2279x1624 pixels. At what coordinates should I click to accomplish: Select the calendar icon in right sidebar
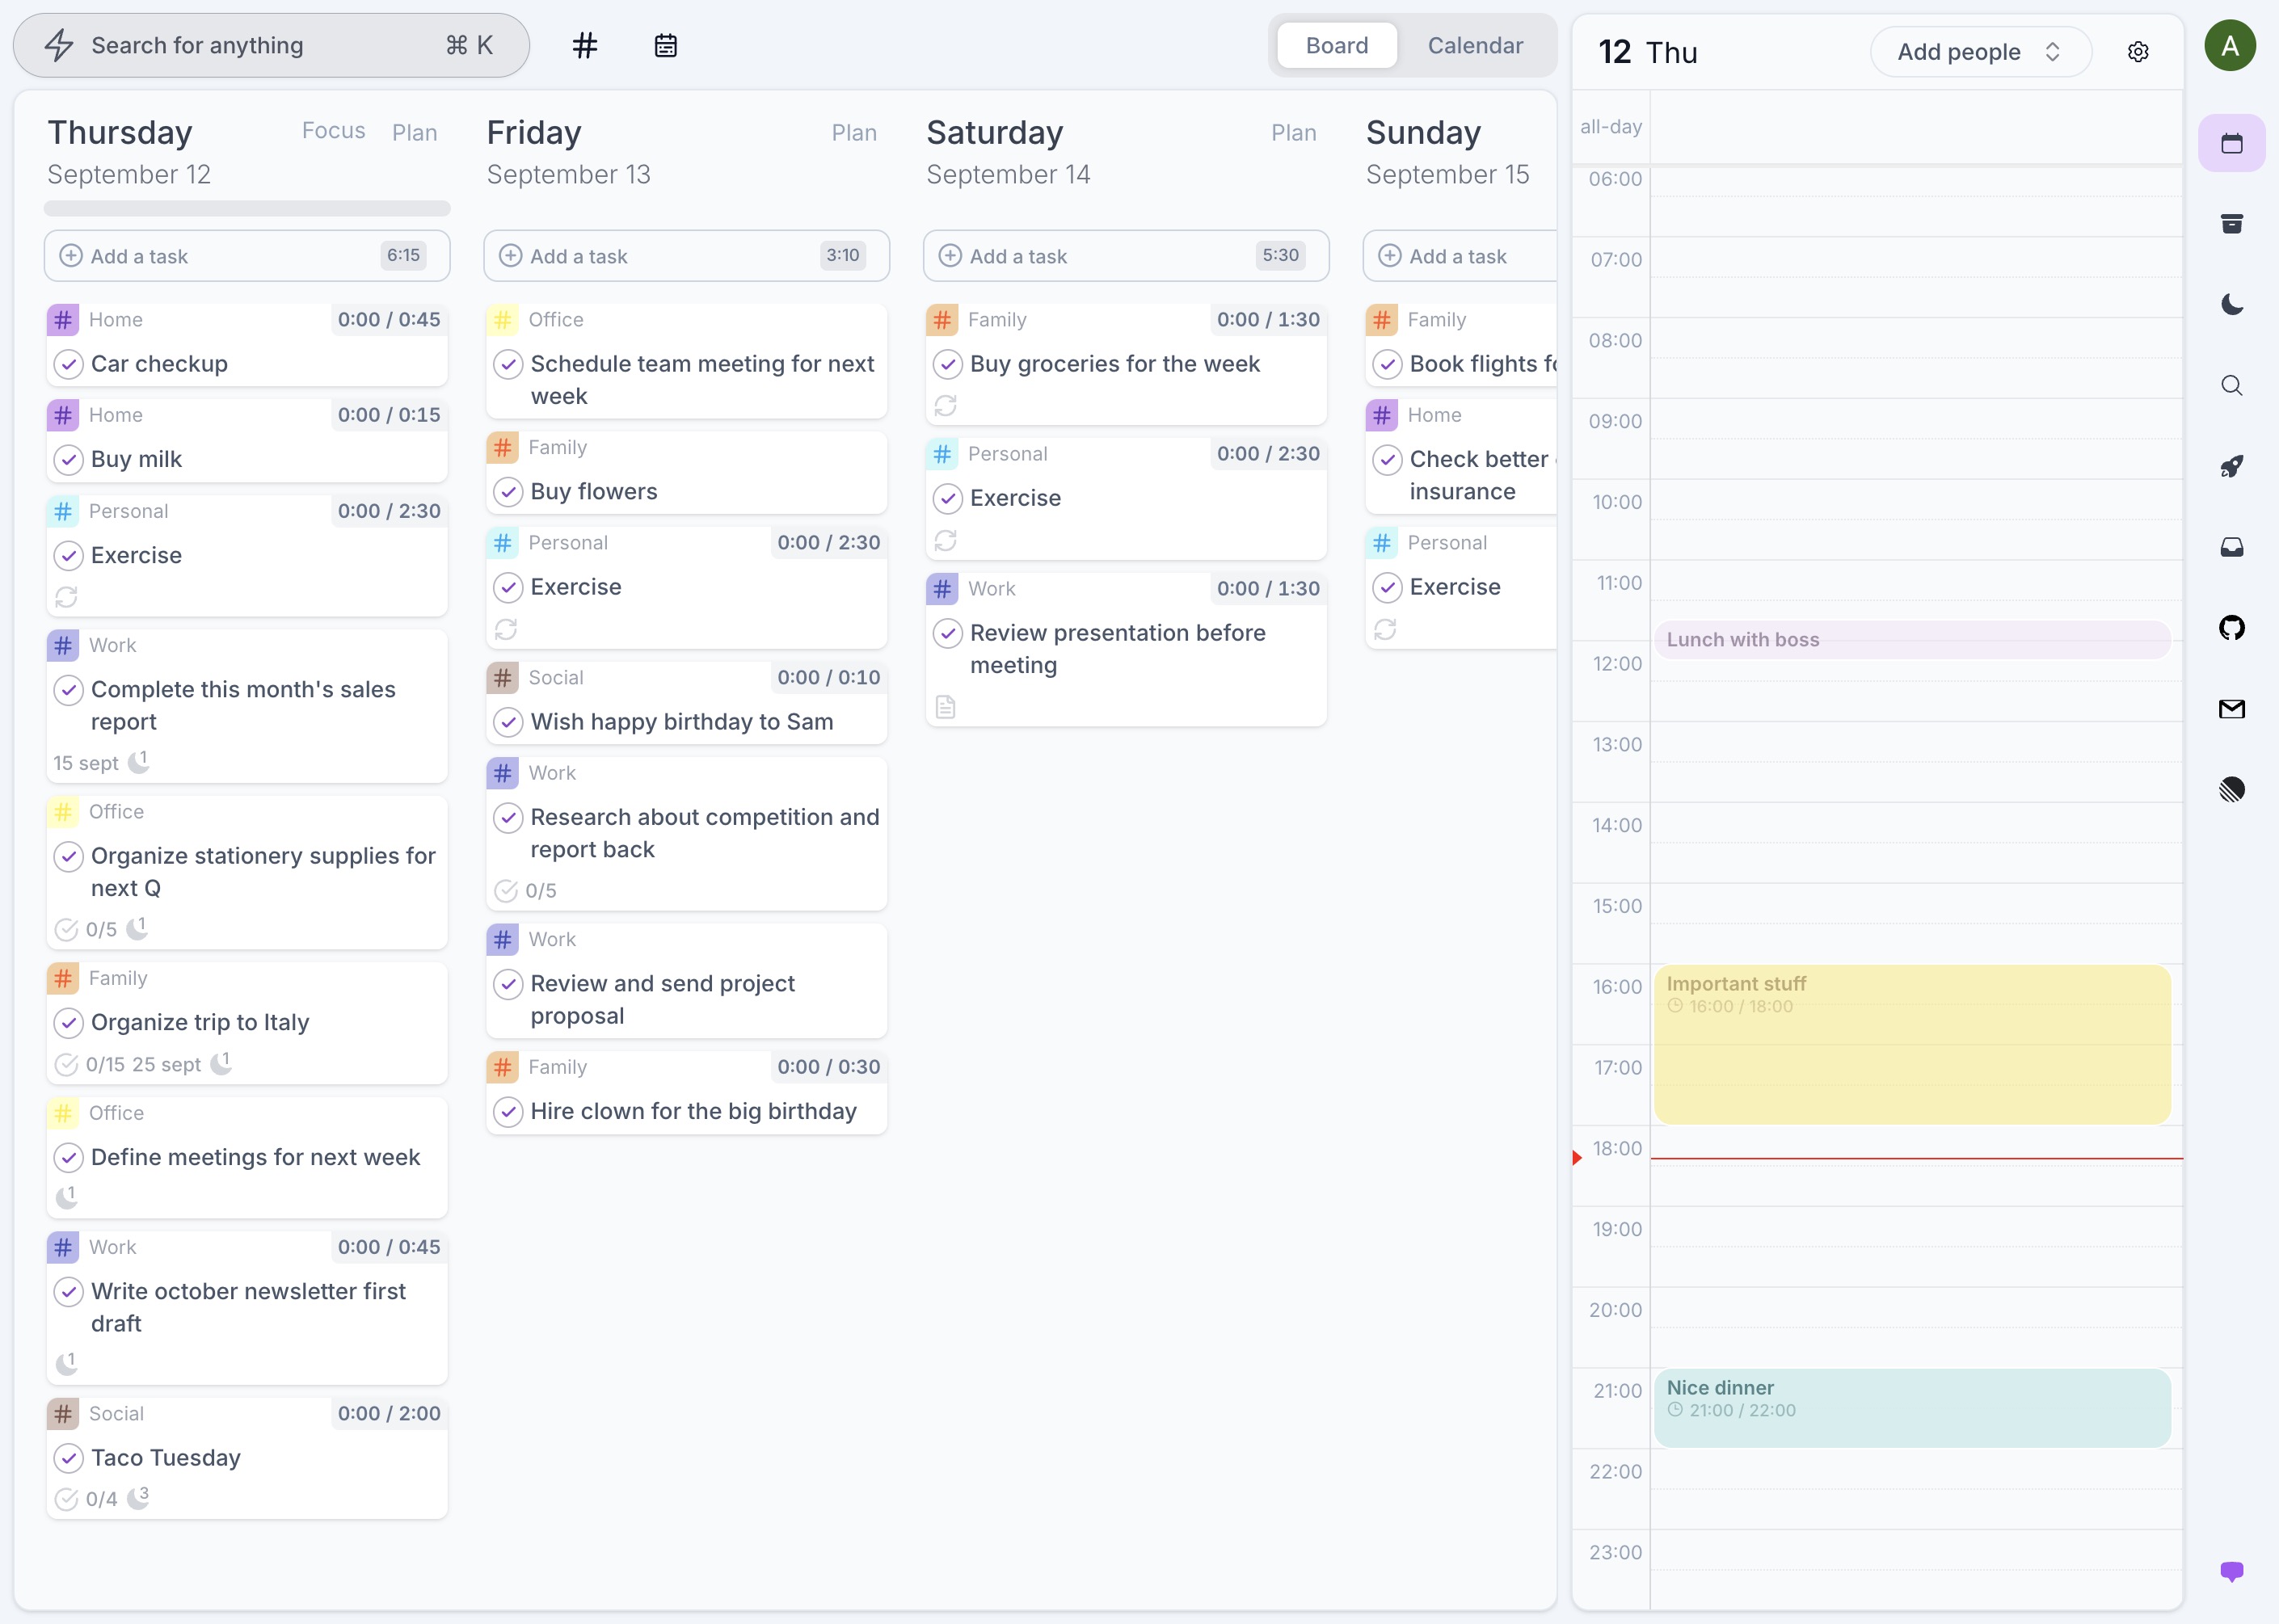coord(2232,143)
